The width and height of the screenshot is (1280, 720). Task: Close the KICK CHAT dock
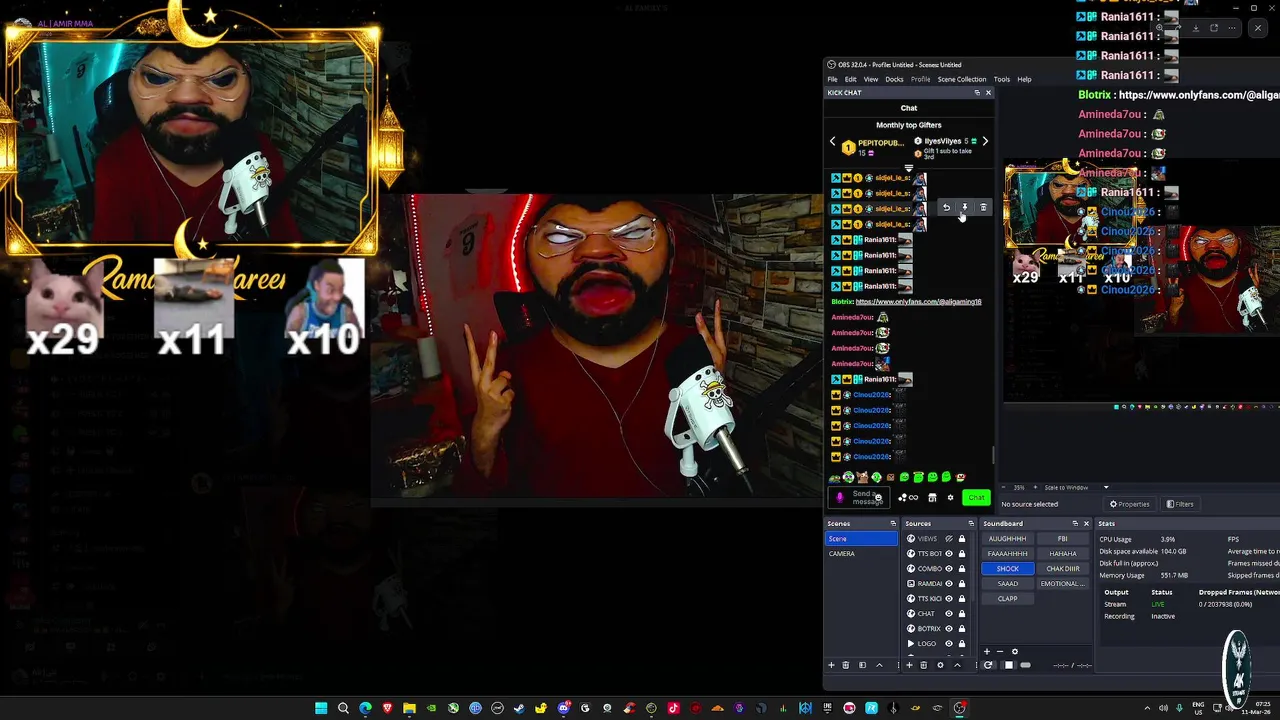pyautogui.click(x=988, y=93)
